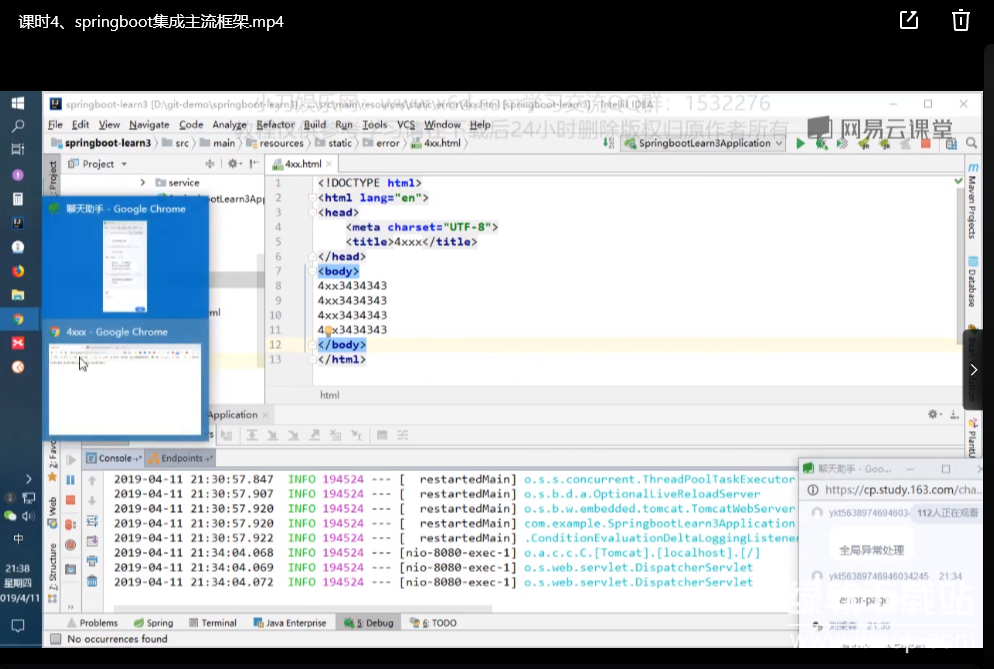Image resolution: width=994 pixels, height=669 pixels.
Task: Open Search Everywhere magnifier in IntelliJ toolbar
Action: tap(972, 144)
